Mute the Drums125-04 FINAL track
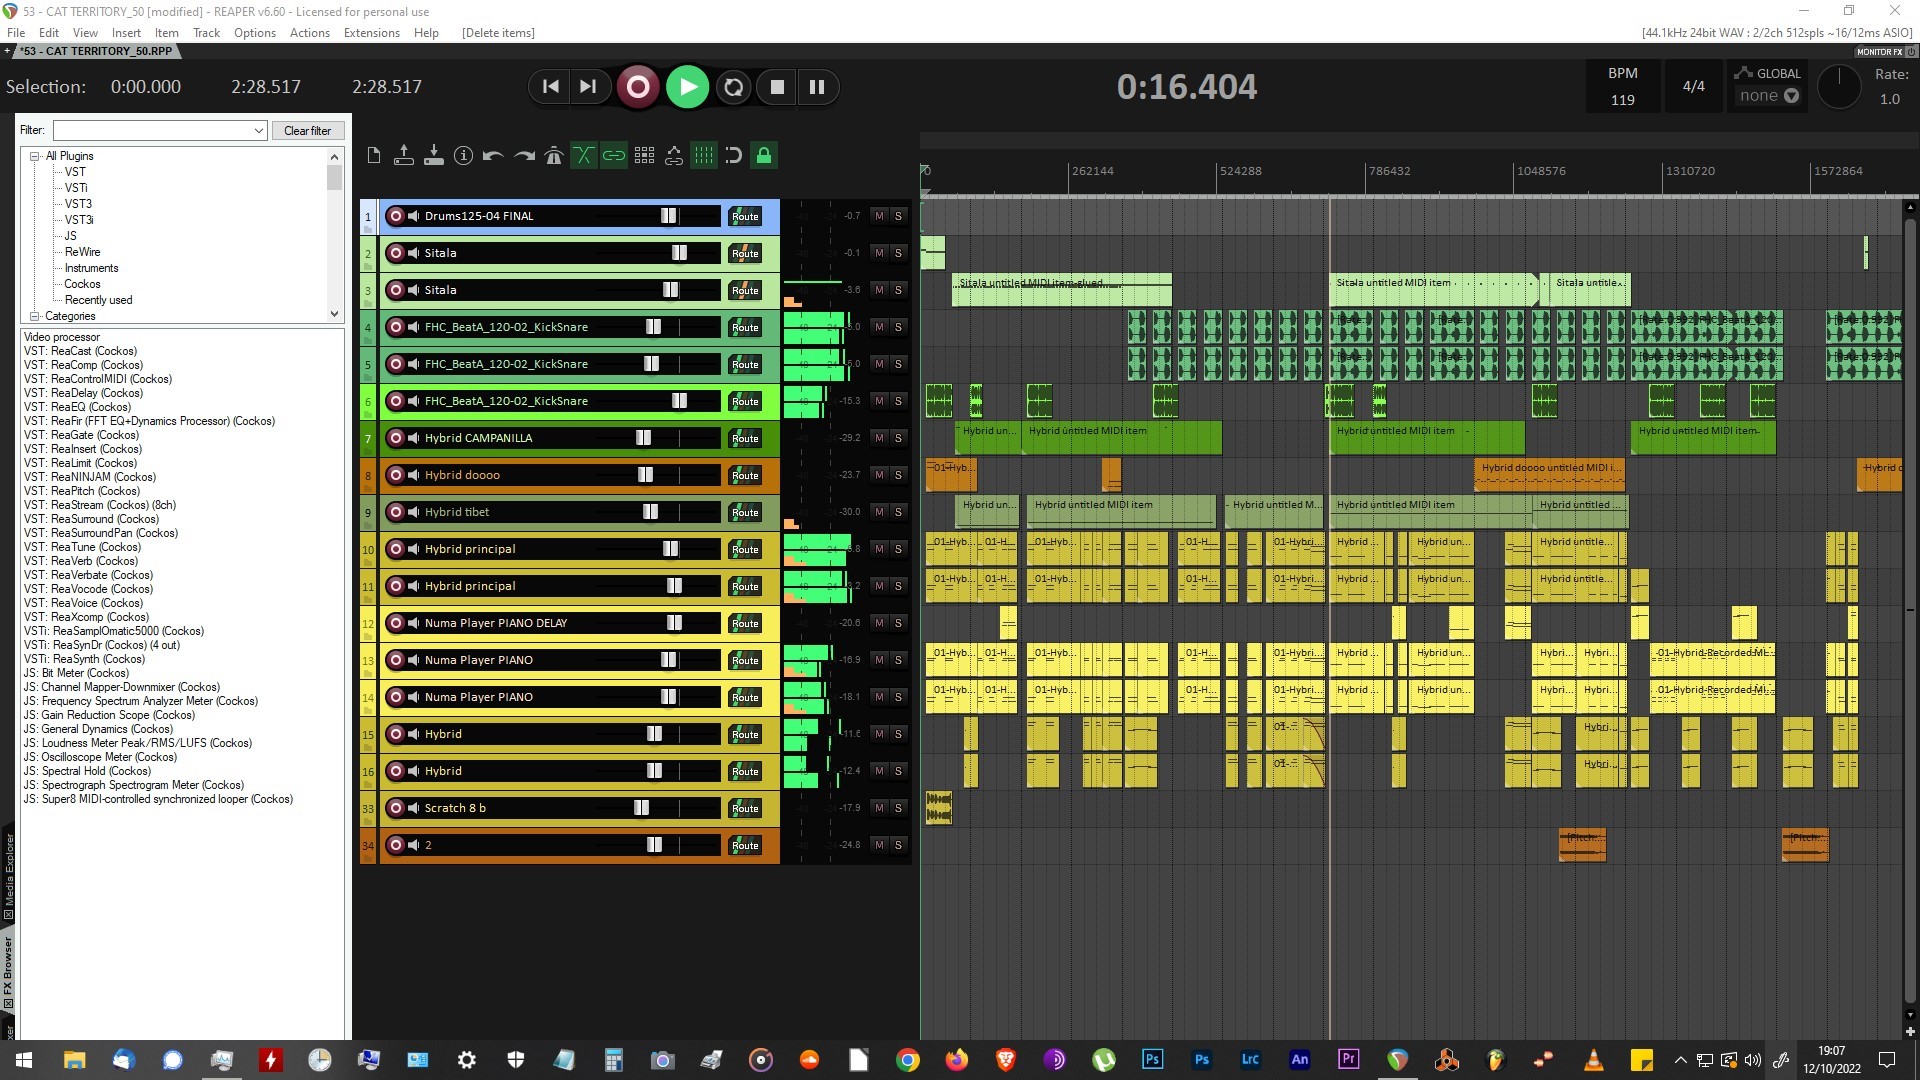Screen dimensions: 1920x1080 [x=879, y=216]
